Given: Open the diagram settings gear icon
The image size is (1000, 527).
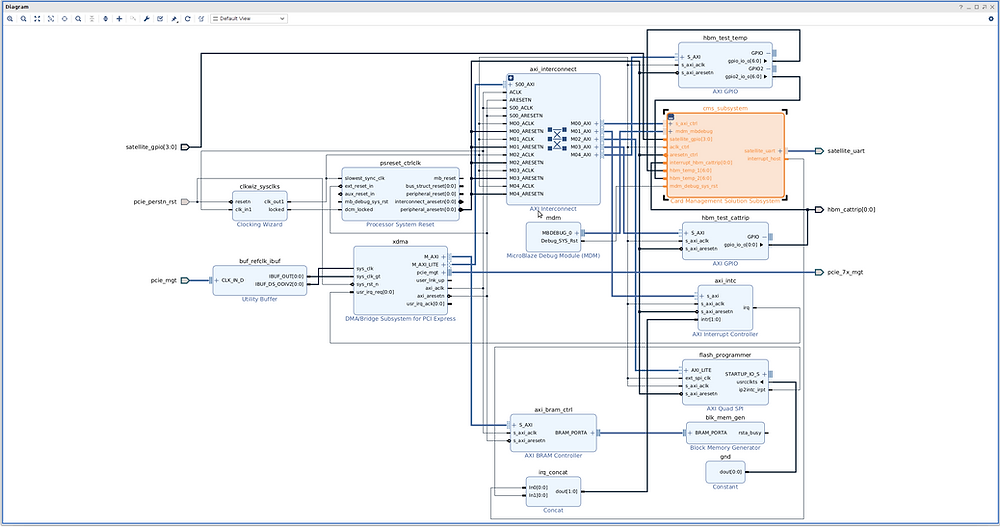Looking at the screenshot, I should pos(990,19).
